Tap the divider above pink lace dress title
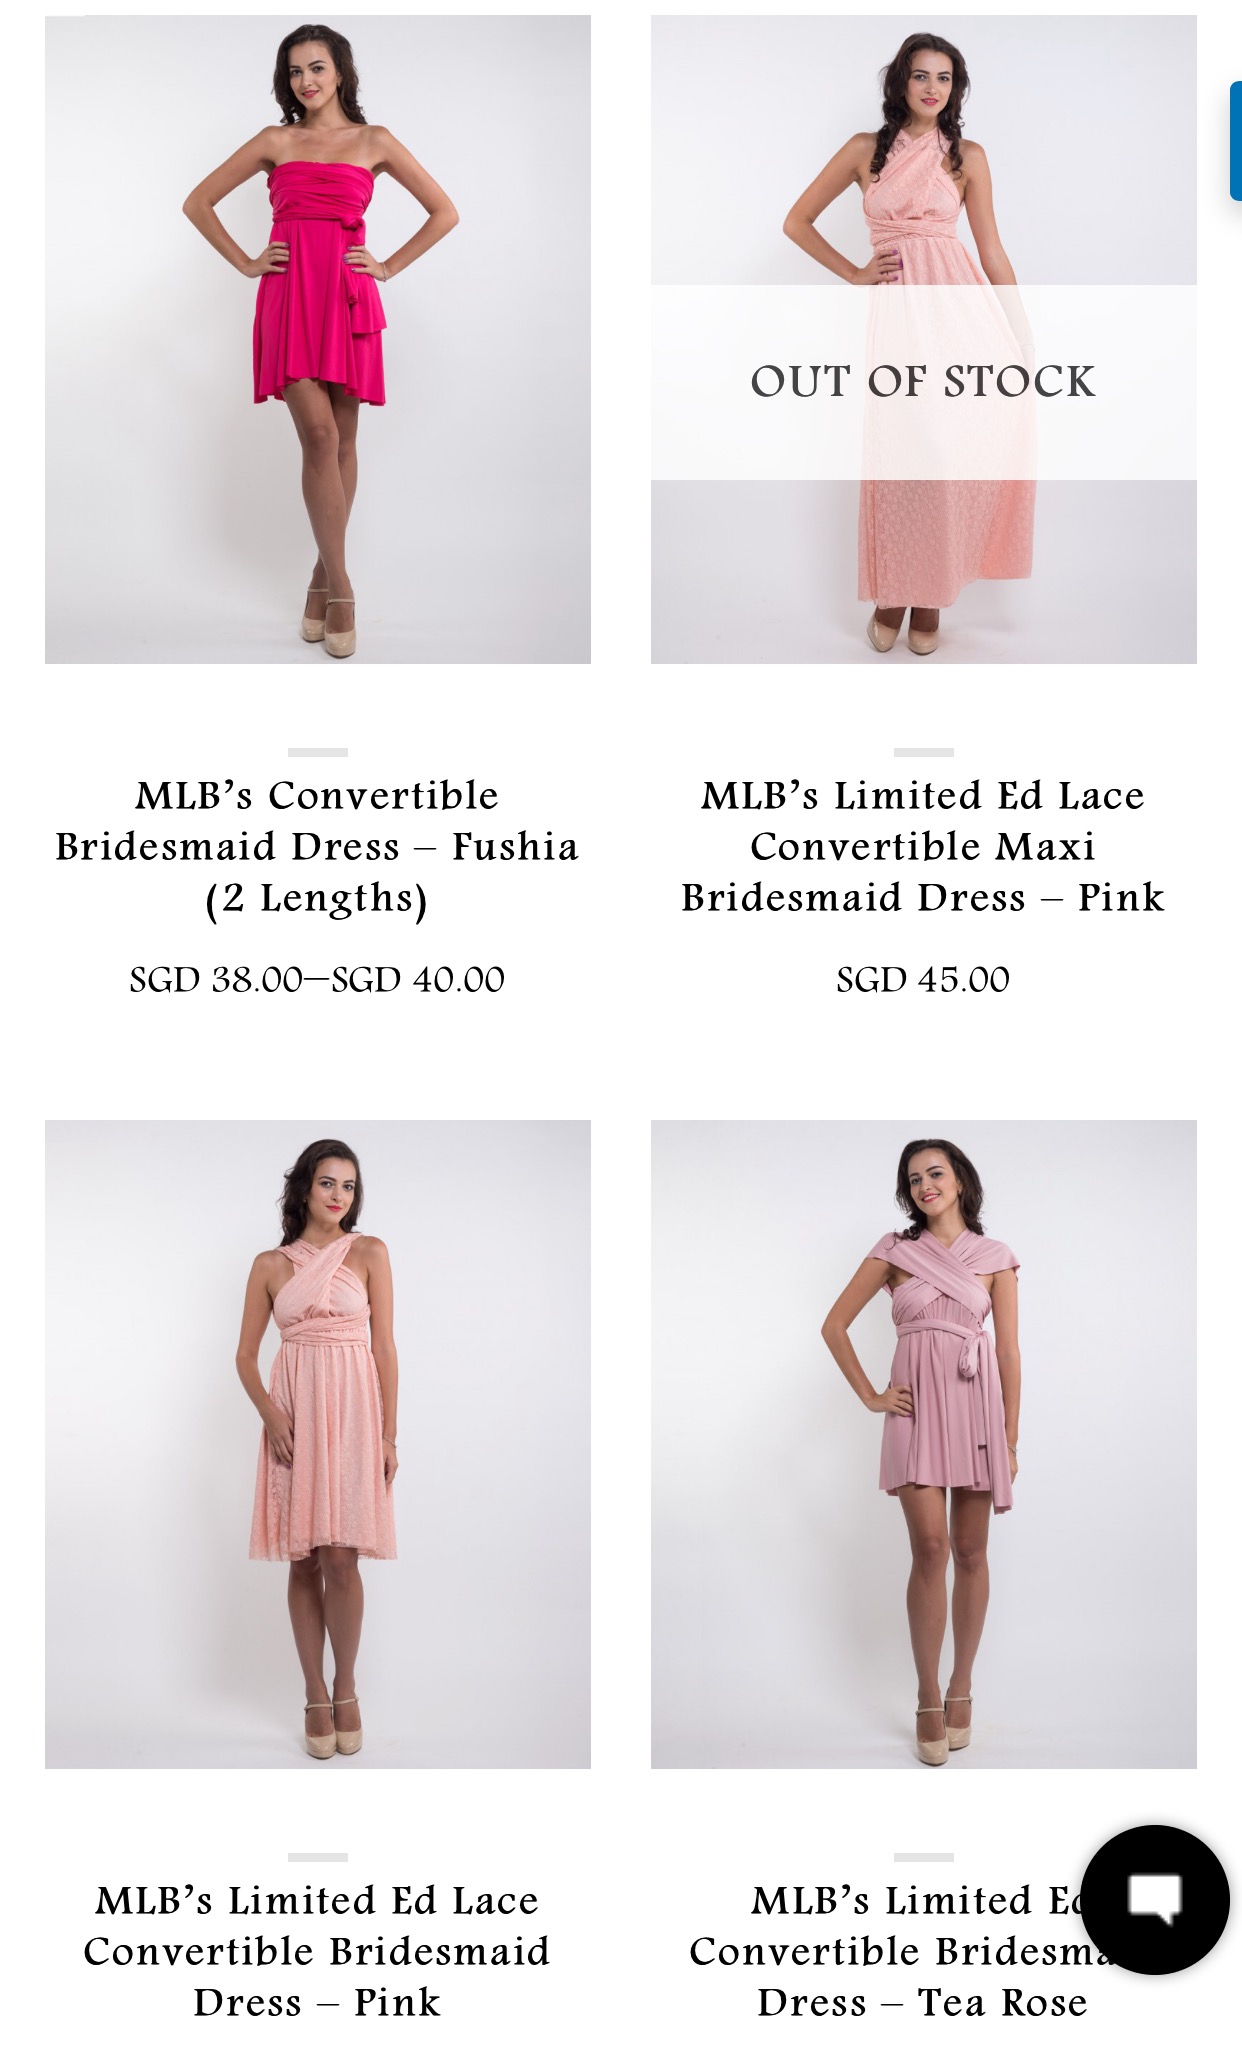1242x2049 pixels. 318,1857
